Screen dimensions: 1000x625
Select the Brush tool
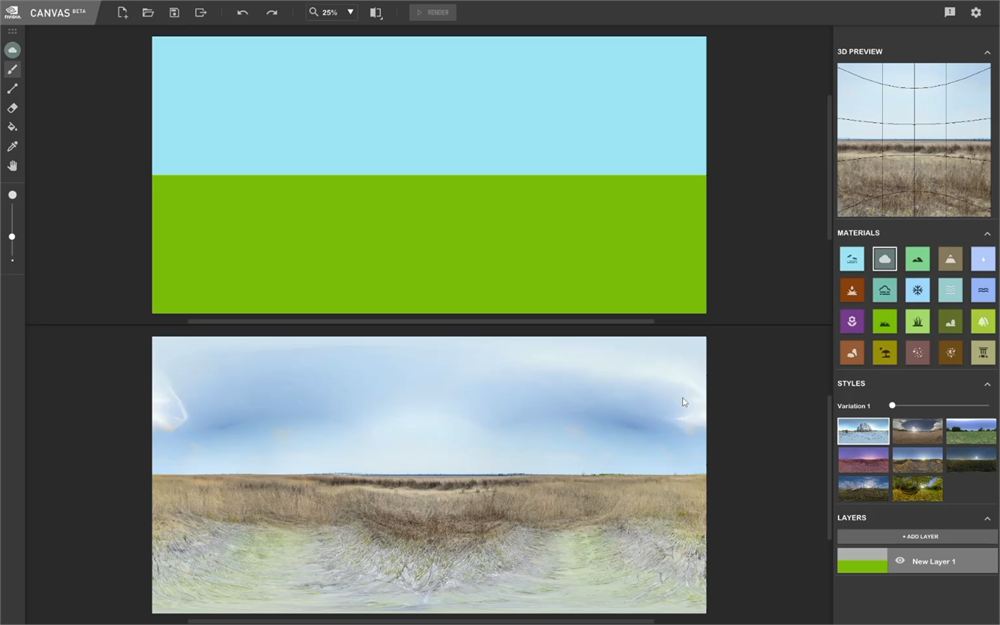tap(12, 70)
